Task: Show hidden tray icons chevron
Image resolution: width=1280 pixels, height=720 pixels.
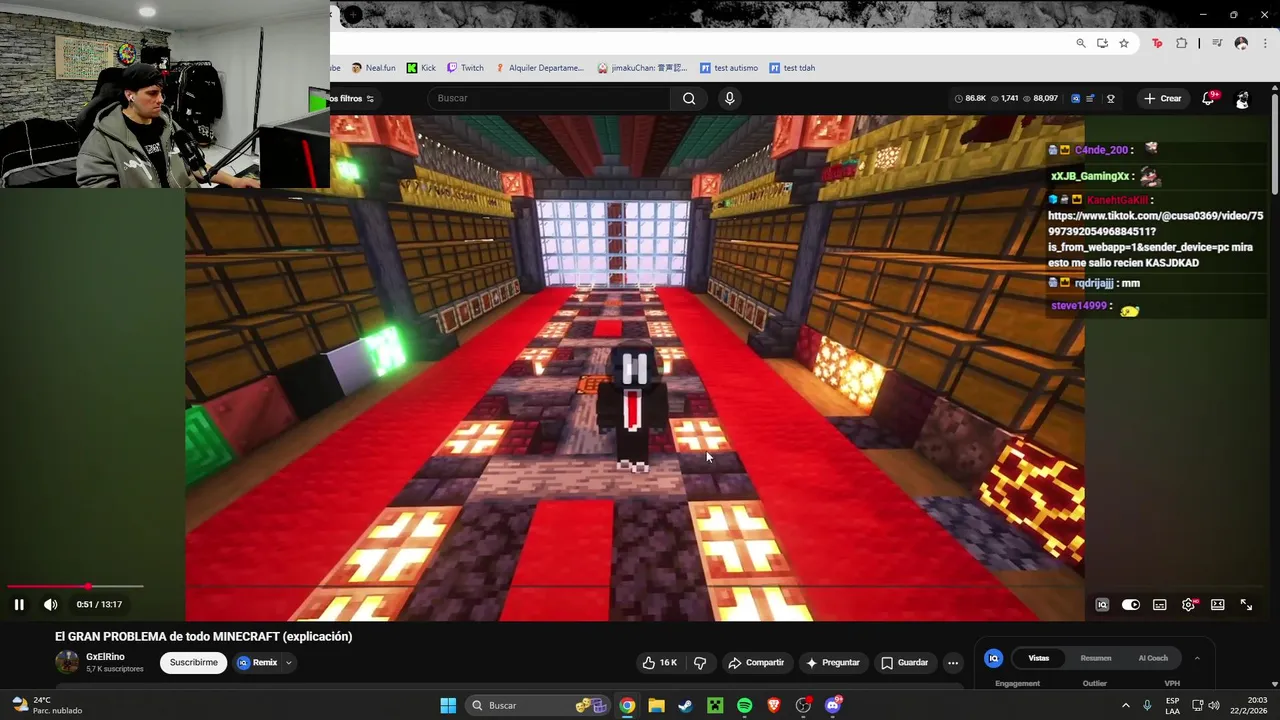Action: pyautogui.click(x=1125, y=705)
